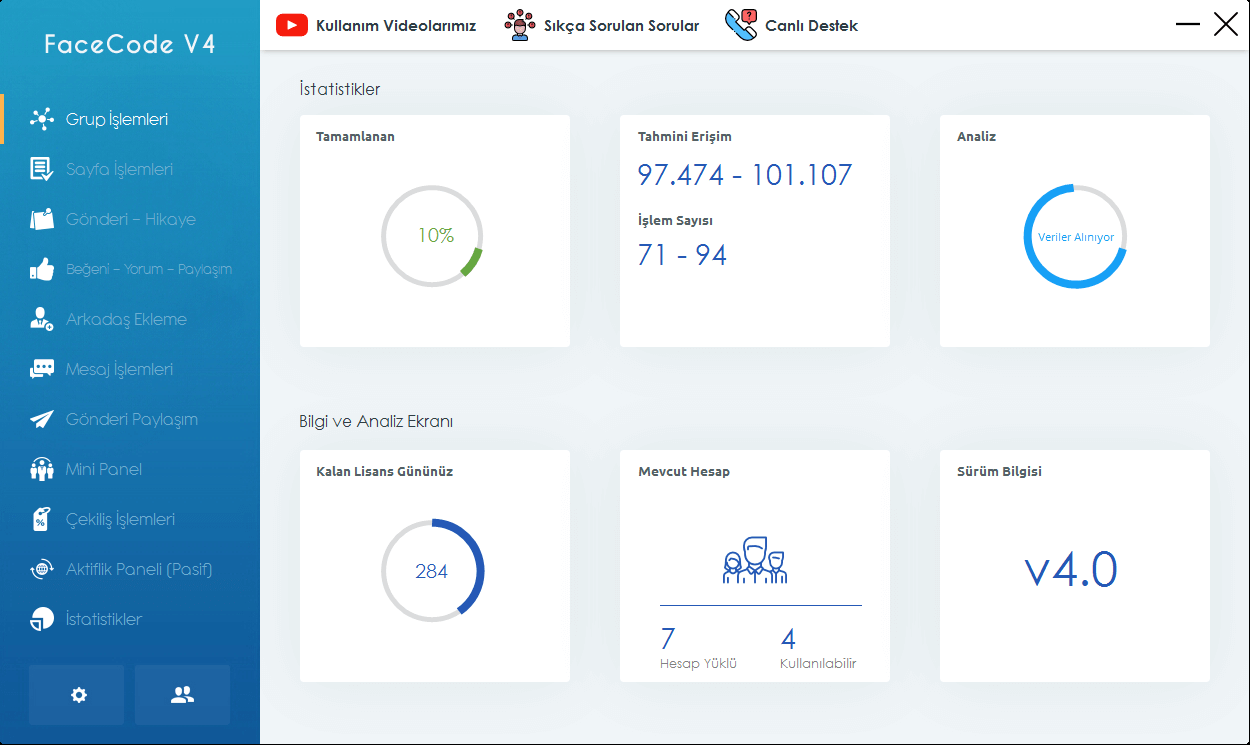Image resolution: width=1250 pixels, height=745 pixels.
Task: Open Kullanım Videolarımız link
Action: click(x=396, y=26)
